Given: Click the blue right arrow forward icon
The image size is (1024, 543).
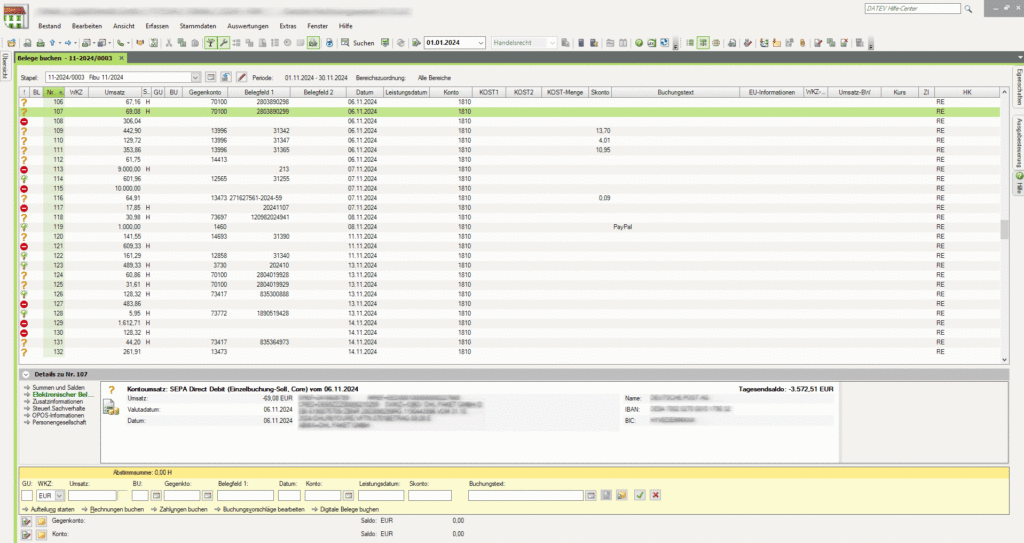Looking at the screenshot, I should pos(67,42).
